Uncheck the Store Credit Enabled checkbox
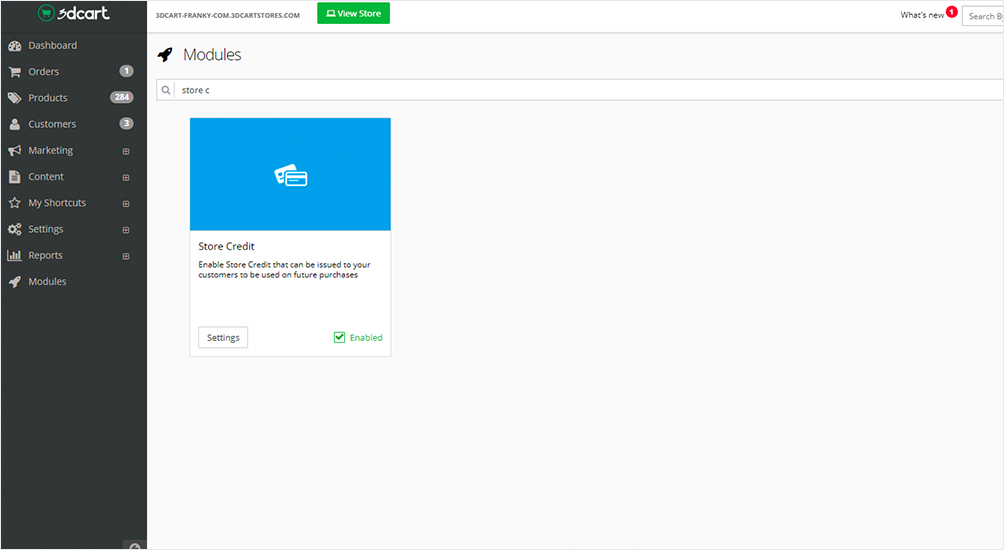The height and width of the screenshot is (550, 1004). tap(340, 338)
